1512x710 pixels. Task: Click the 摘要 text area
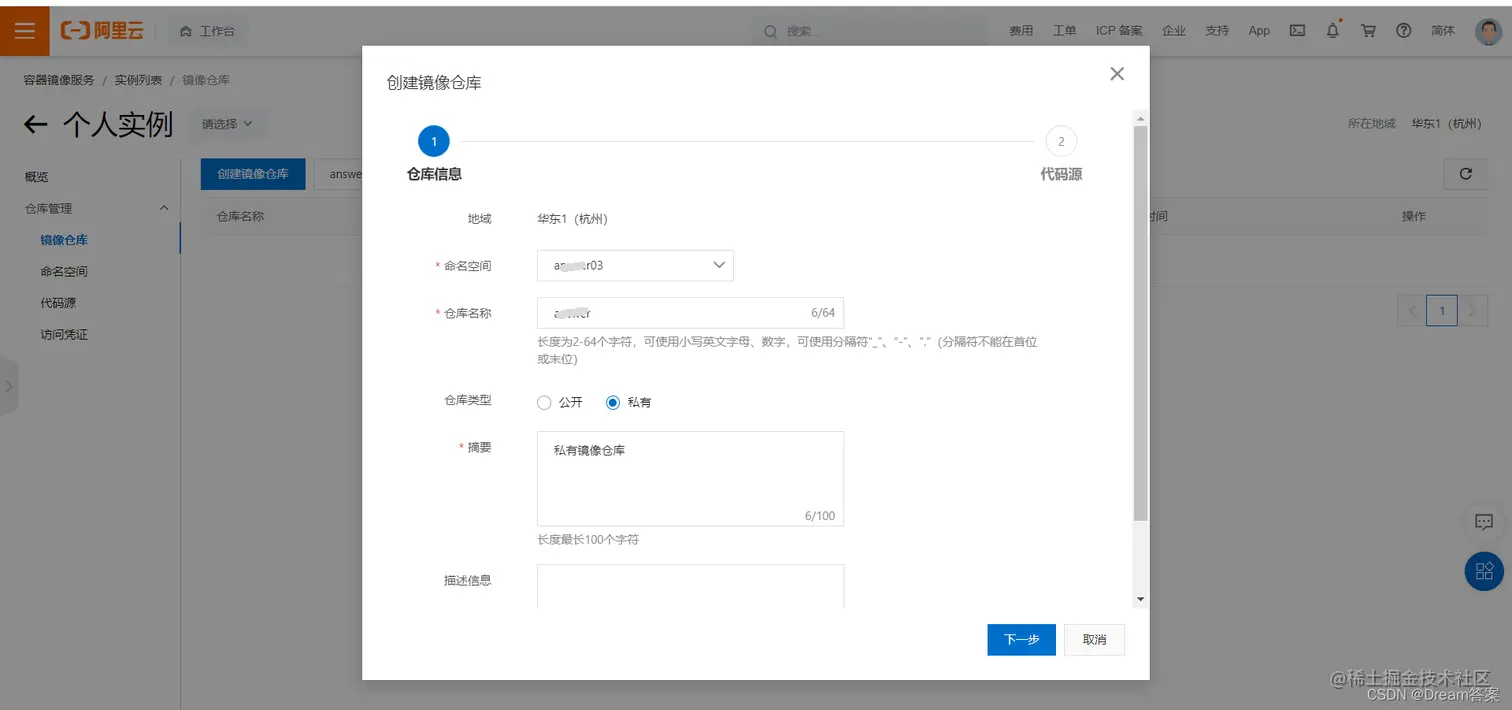pos(690,479)
